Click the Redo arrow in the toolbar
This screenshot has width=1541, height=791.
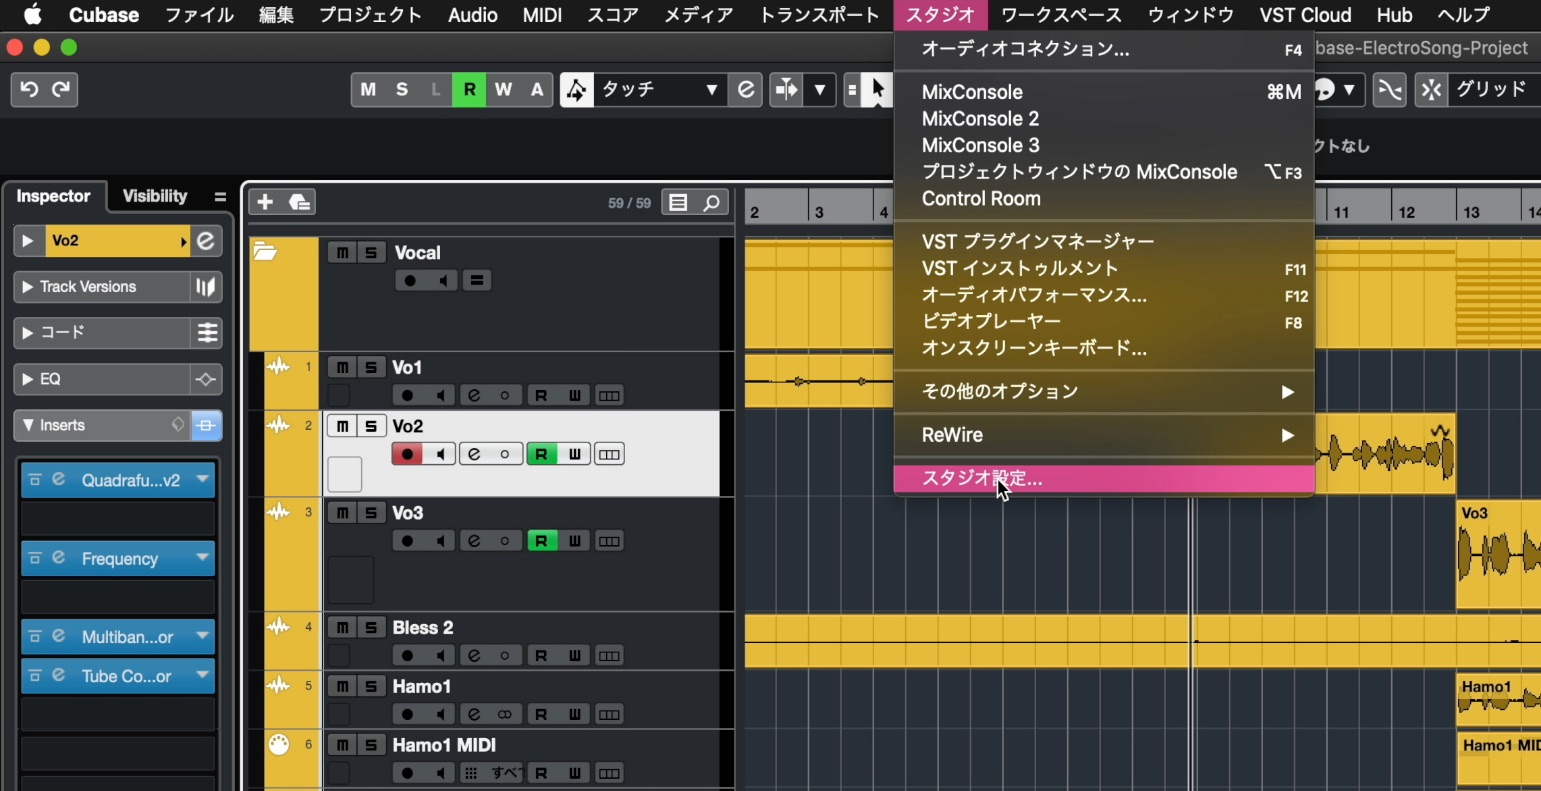(x=60, y=90)
